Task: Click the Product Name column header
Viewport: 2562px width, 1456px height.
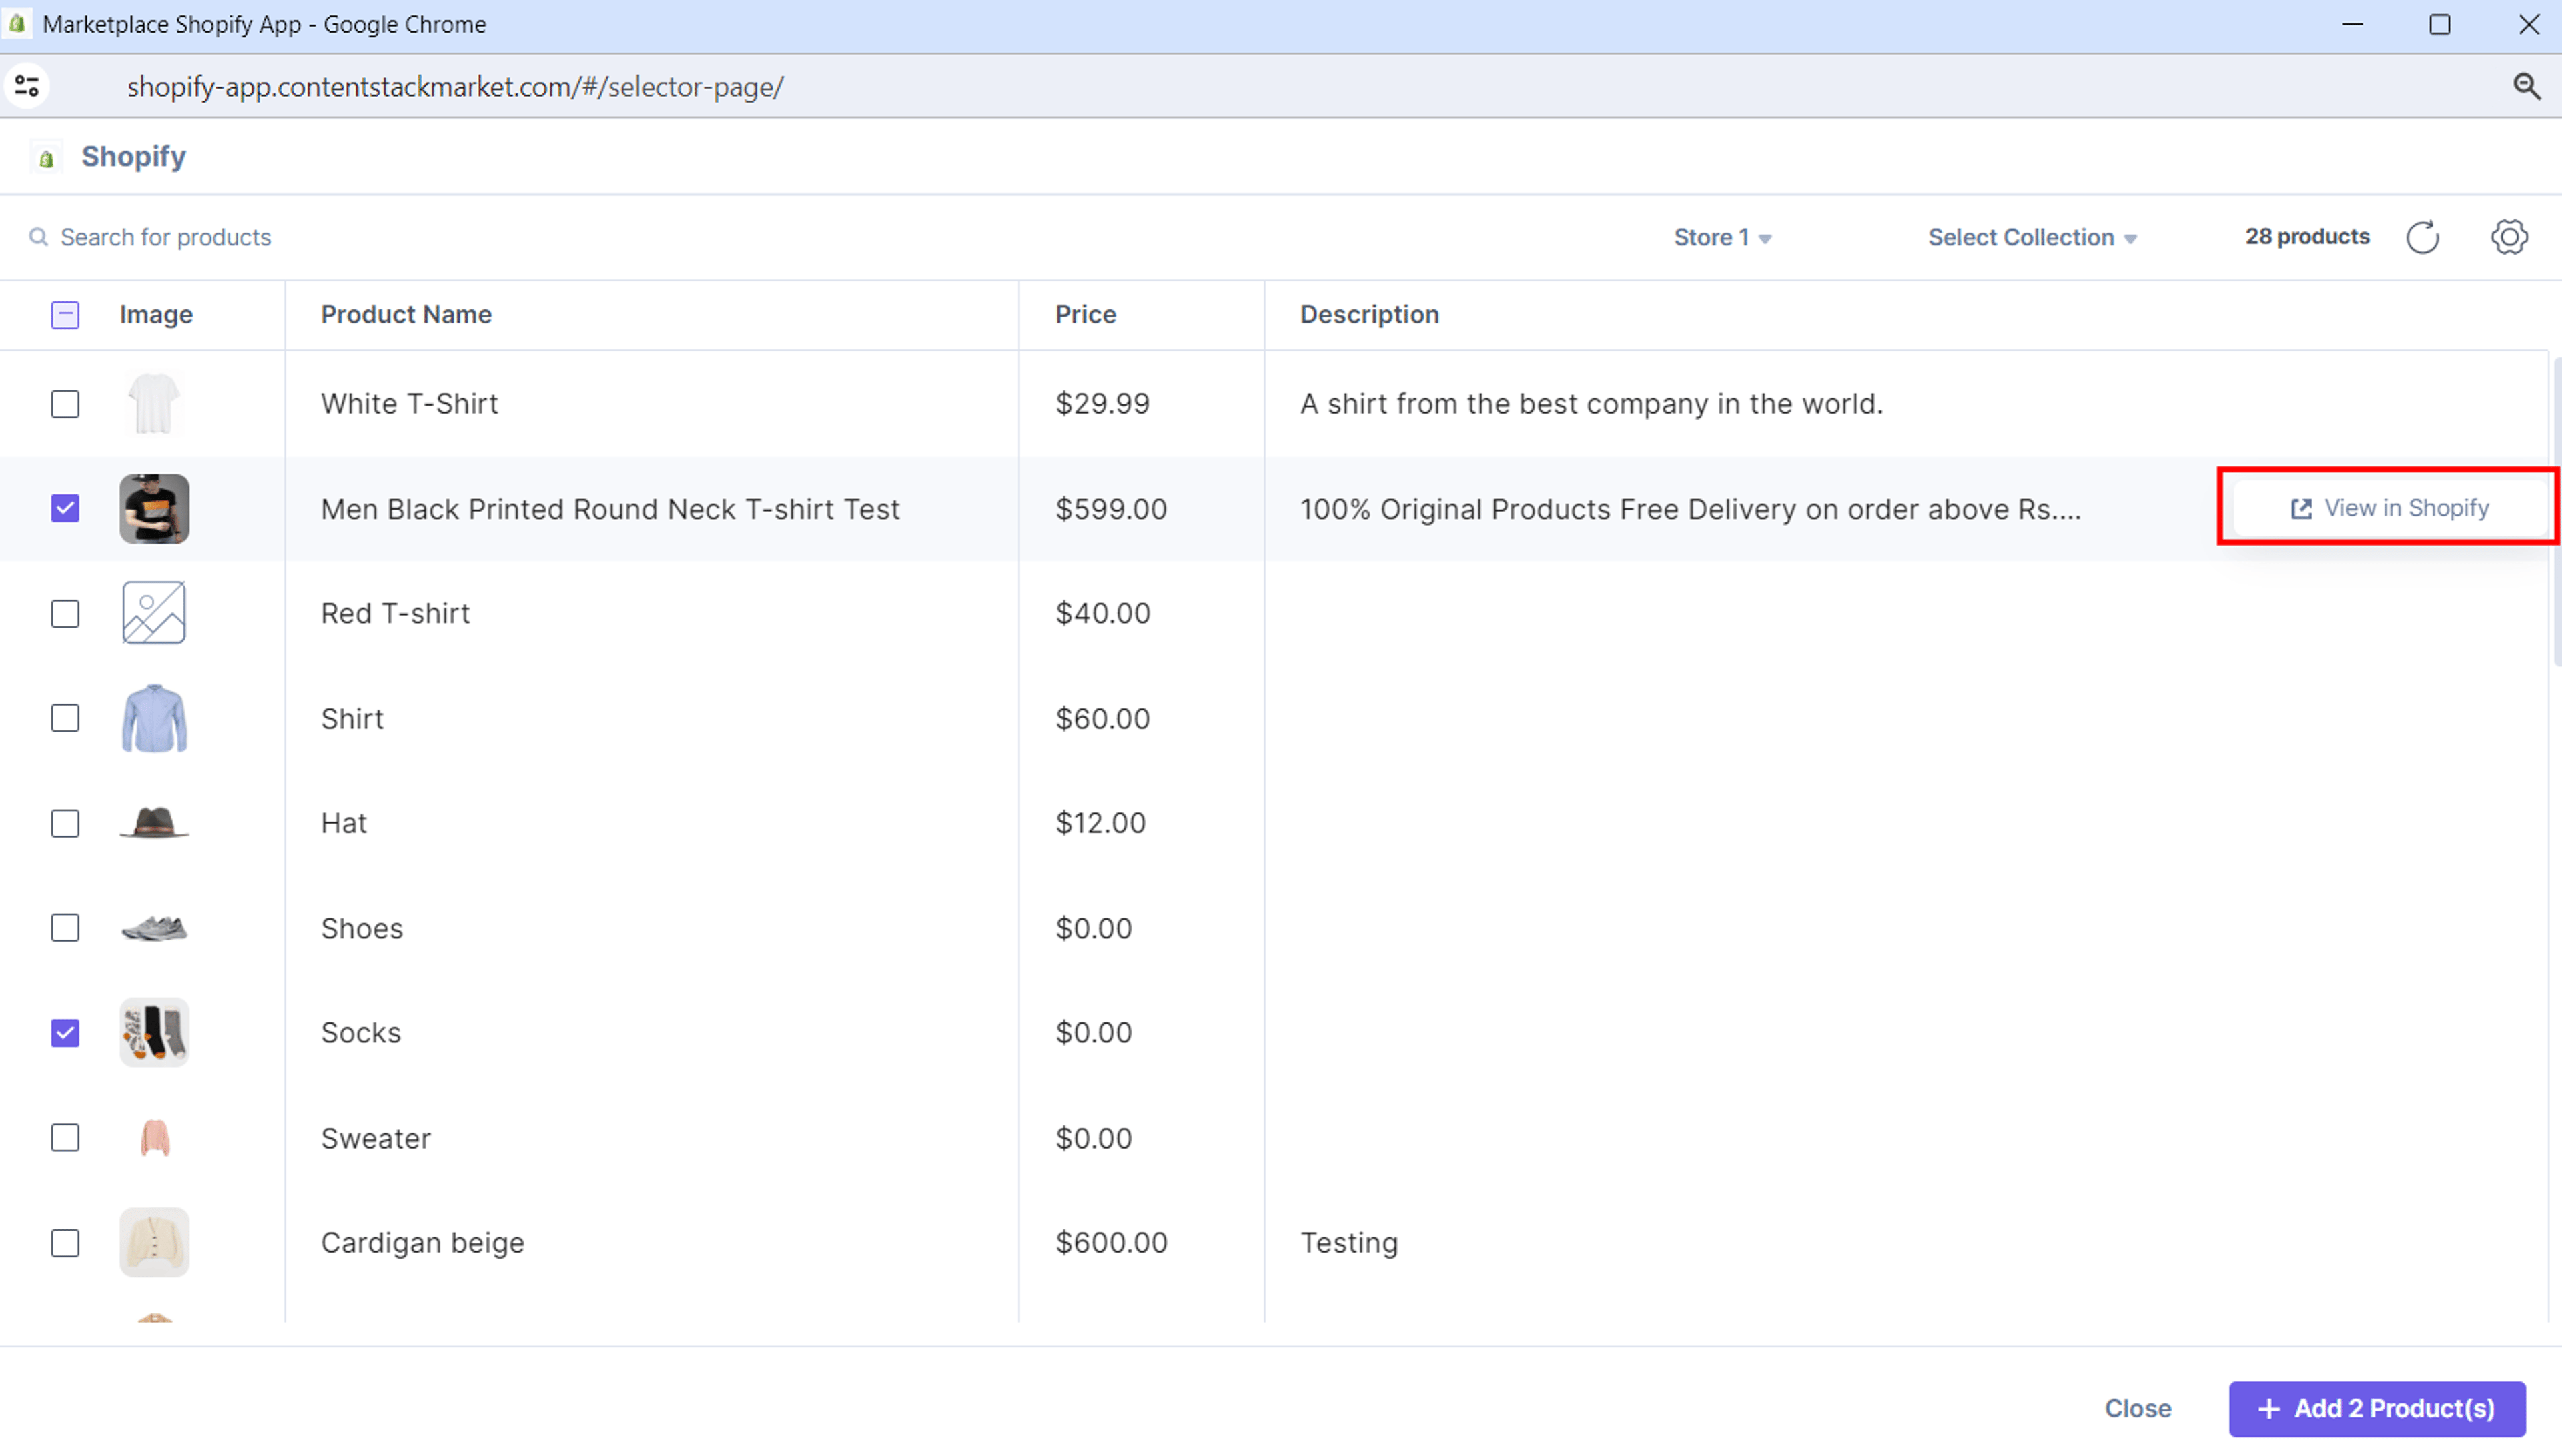Action: 406,315
